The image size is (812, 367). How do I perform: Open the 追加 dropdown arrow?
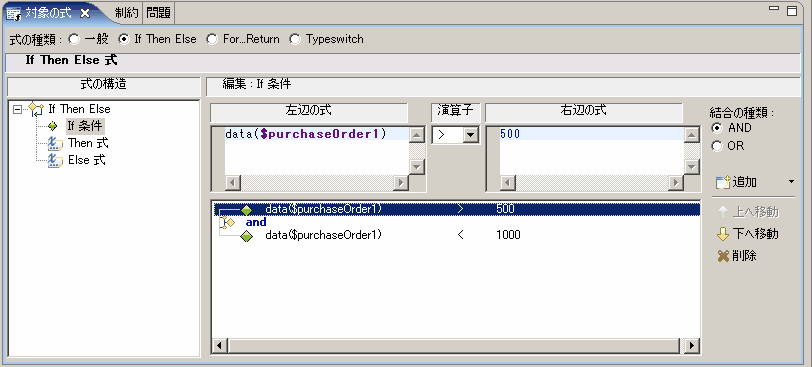tap(791, 182)
